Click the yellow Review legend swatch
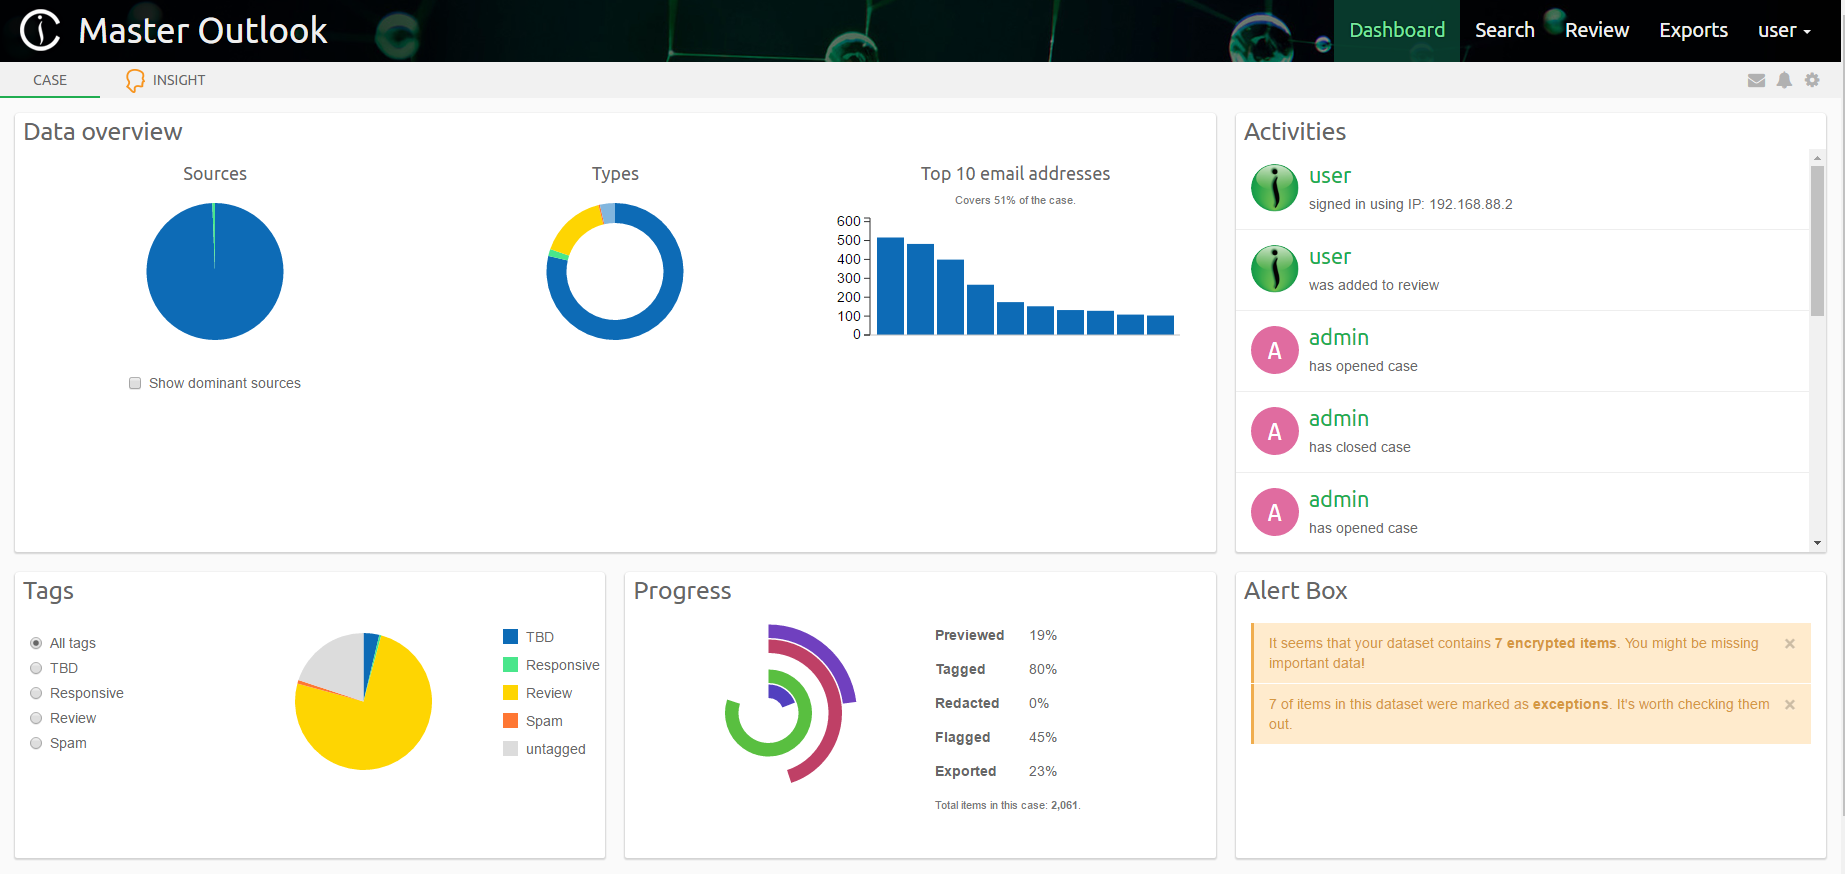1845x874 pixels. click(x=510, y=693)
